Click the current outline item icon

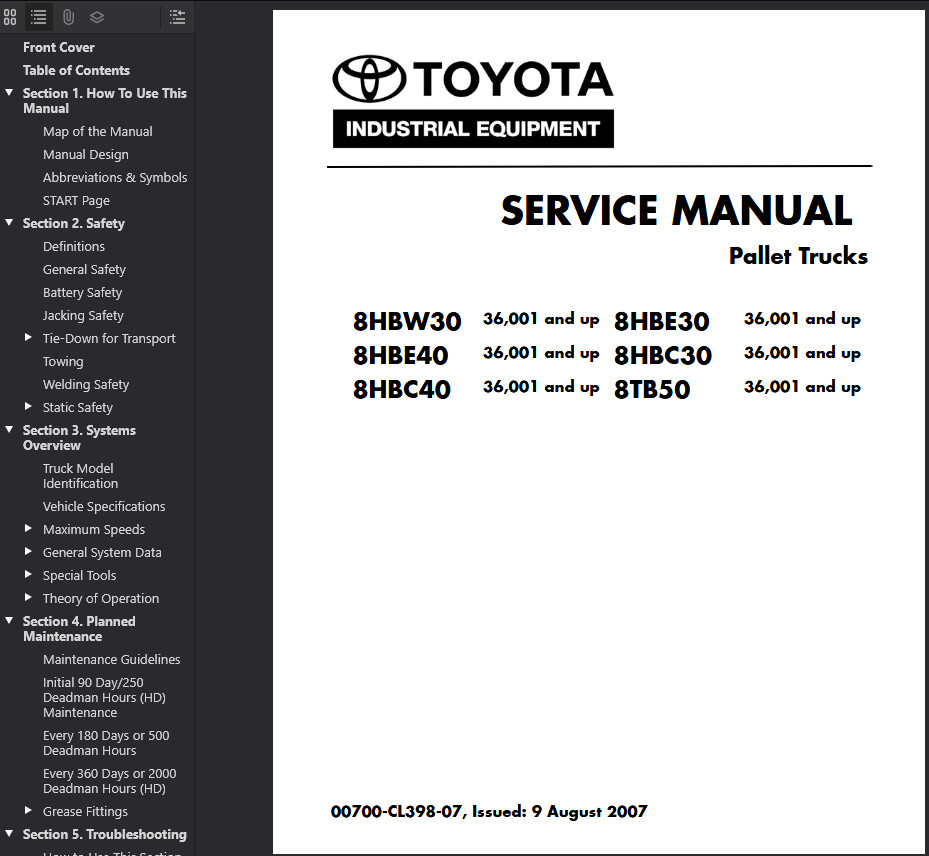point(177,17)
